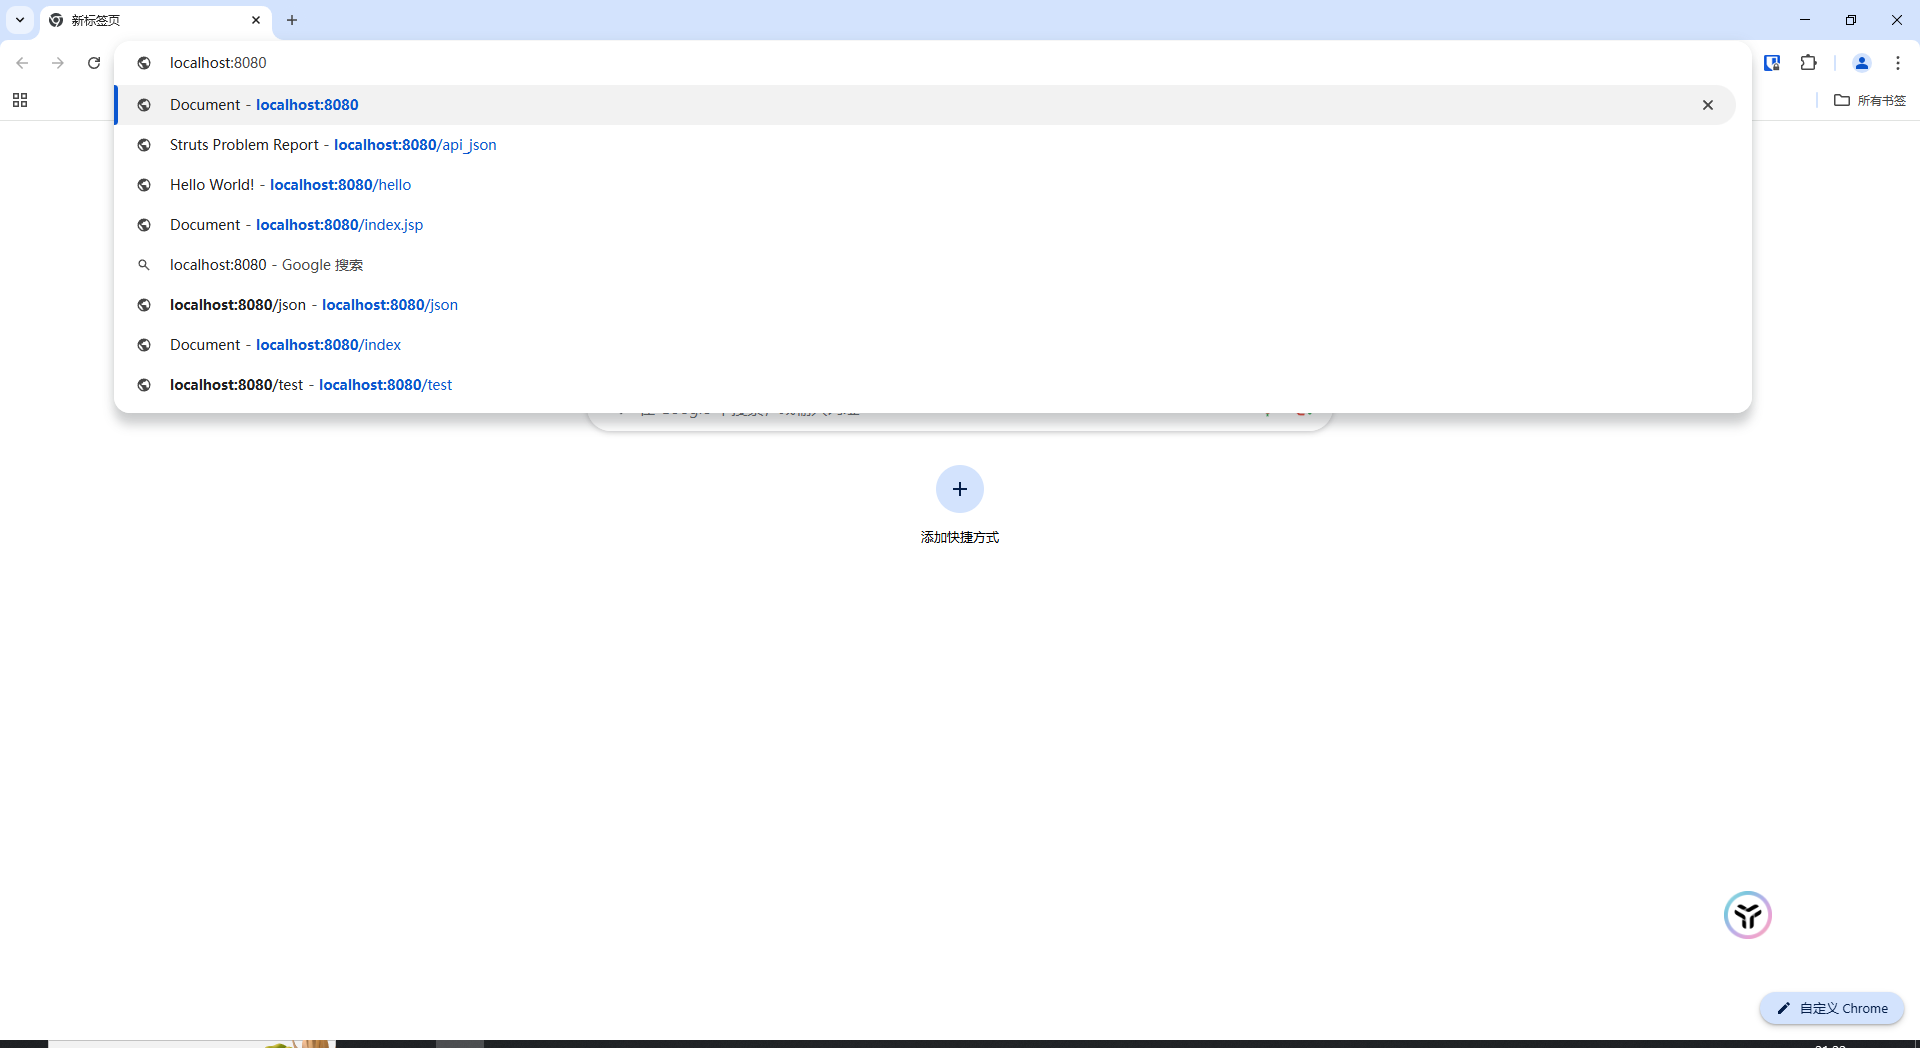This screenshot has height=1048, width=1920.
Task: Choose the localhost:8080/index.jsp suggestion
Action: coord(296,225)
